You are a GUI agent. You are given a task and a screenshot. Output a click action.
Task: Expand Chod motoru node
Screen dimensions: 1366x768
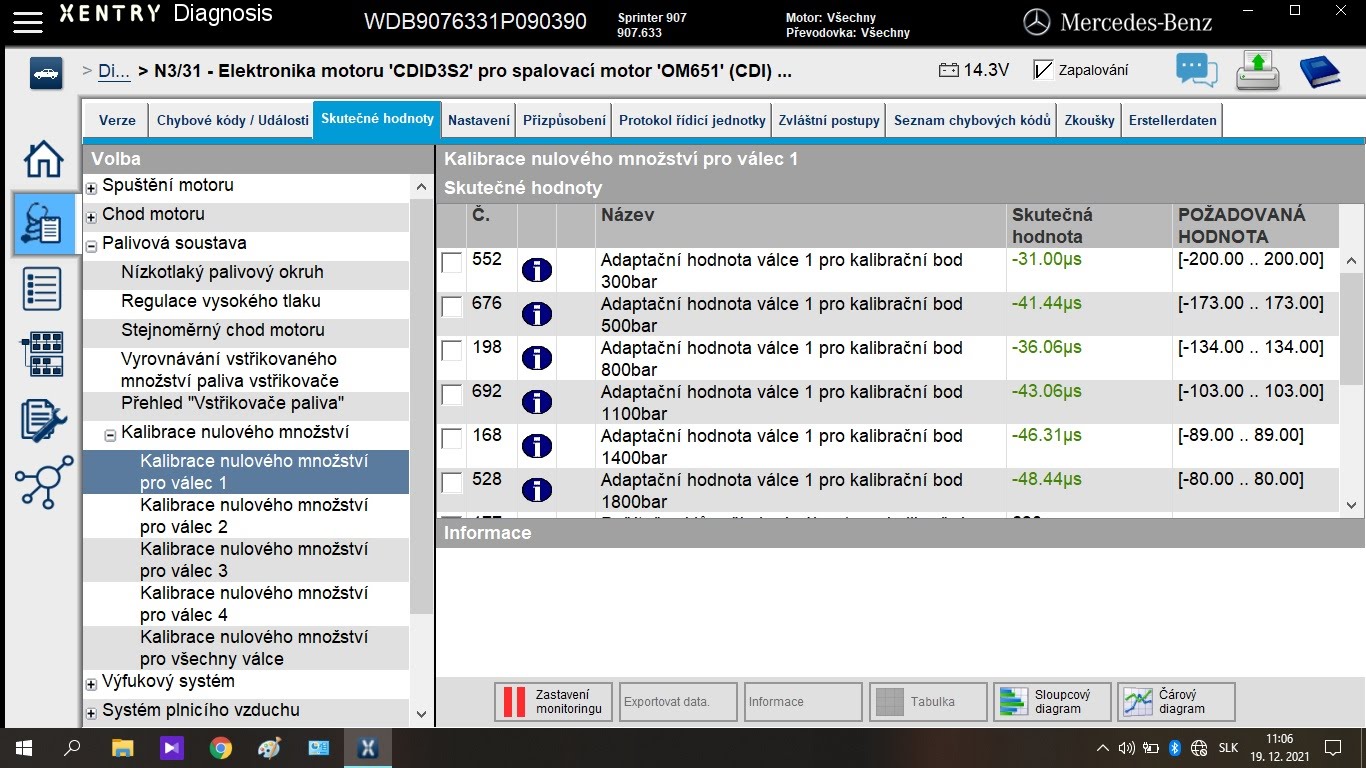(91, 217)
